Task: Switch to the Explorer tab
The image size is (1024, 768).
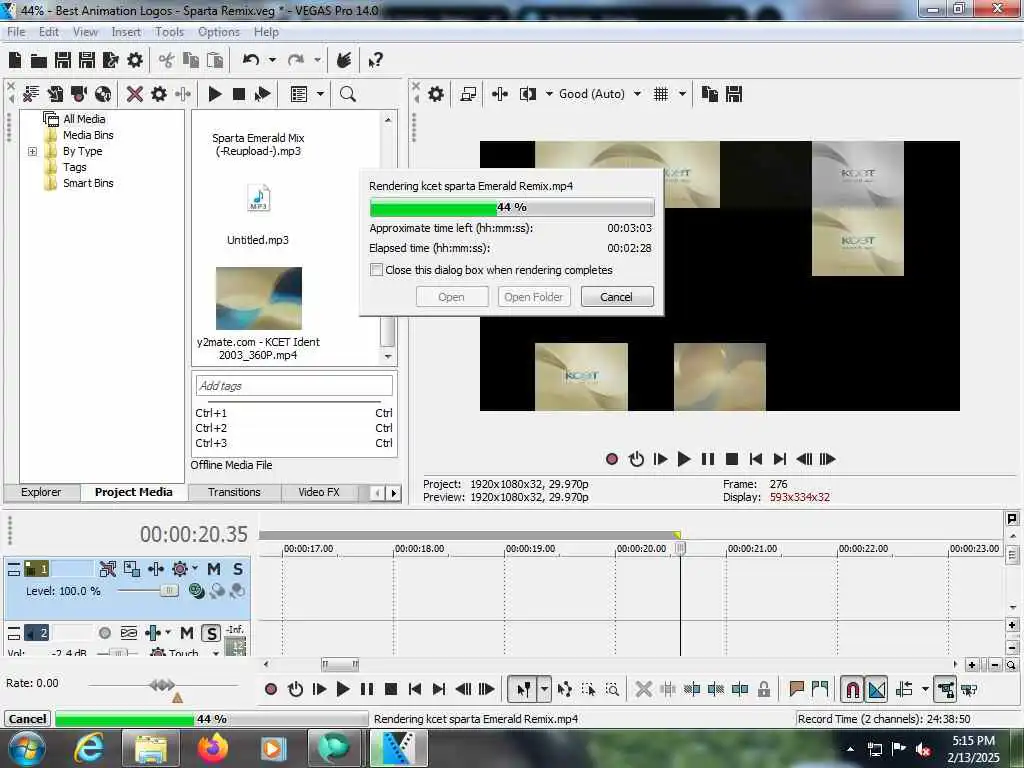Action: 41,492
